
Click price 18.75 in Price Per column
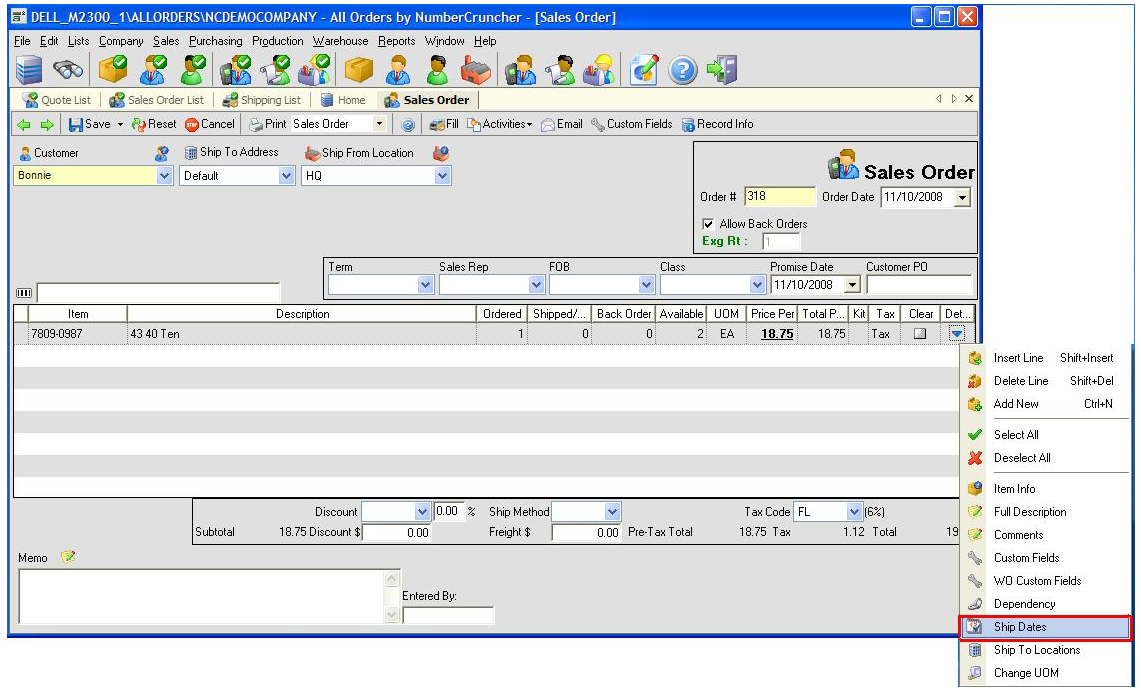(776, 334)
